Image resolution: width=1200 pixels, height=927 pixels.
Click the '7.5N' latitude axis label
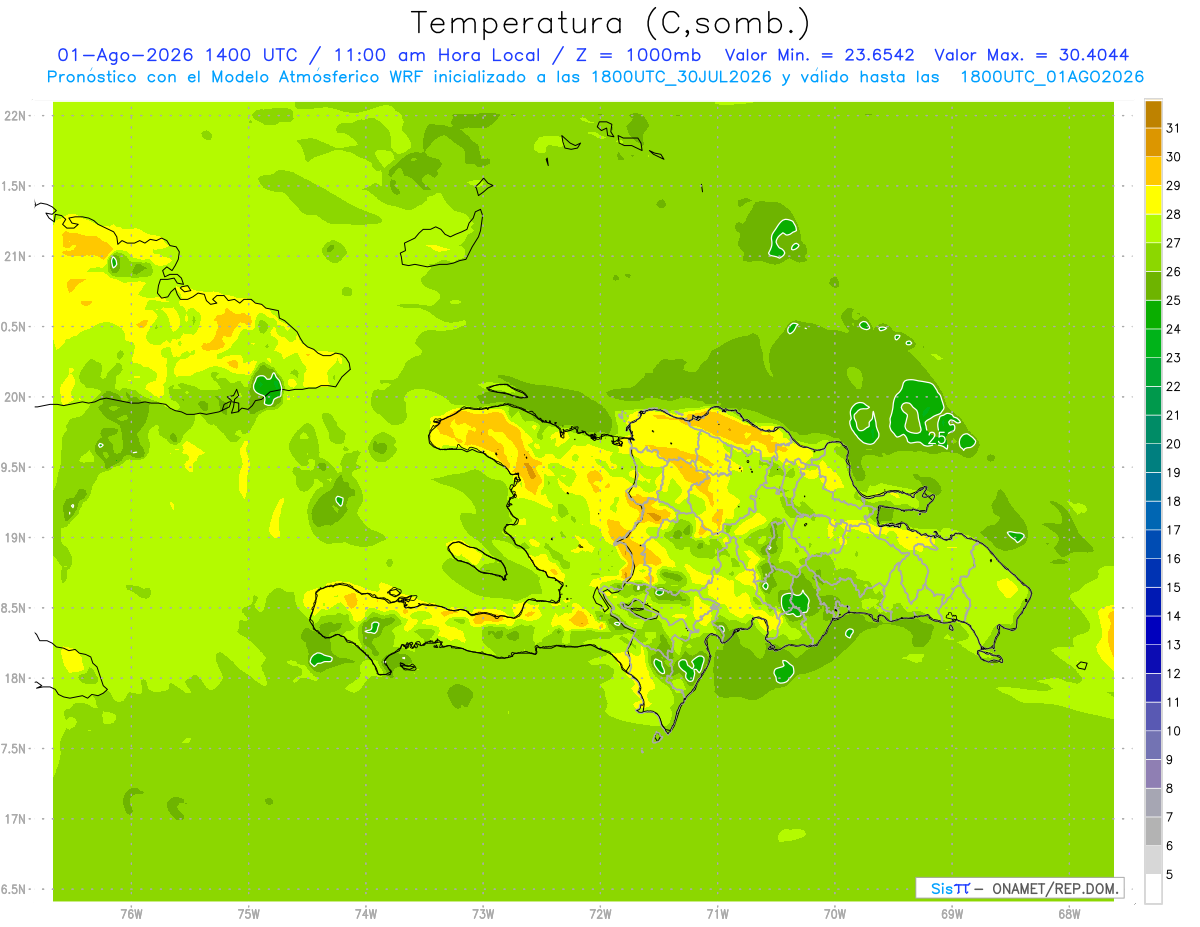coord(15,749)
